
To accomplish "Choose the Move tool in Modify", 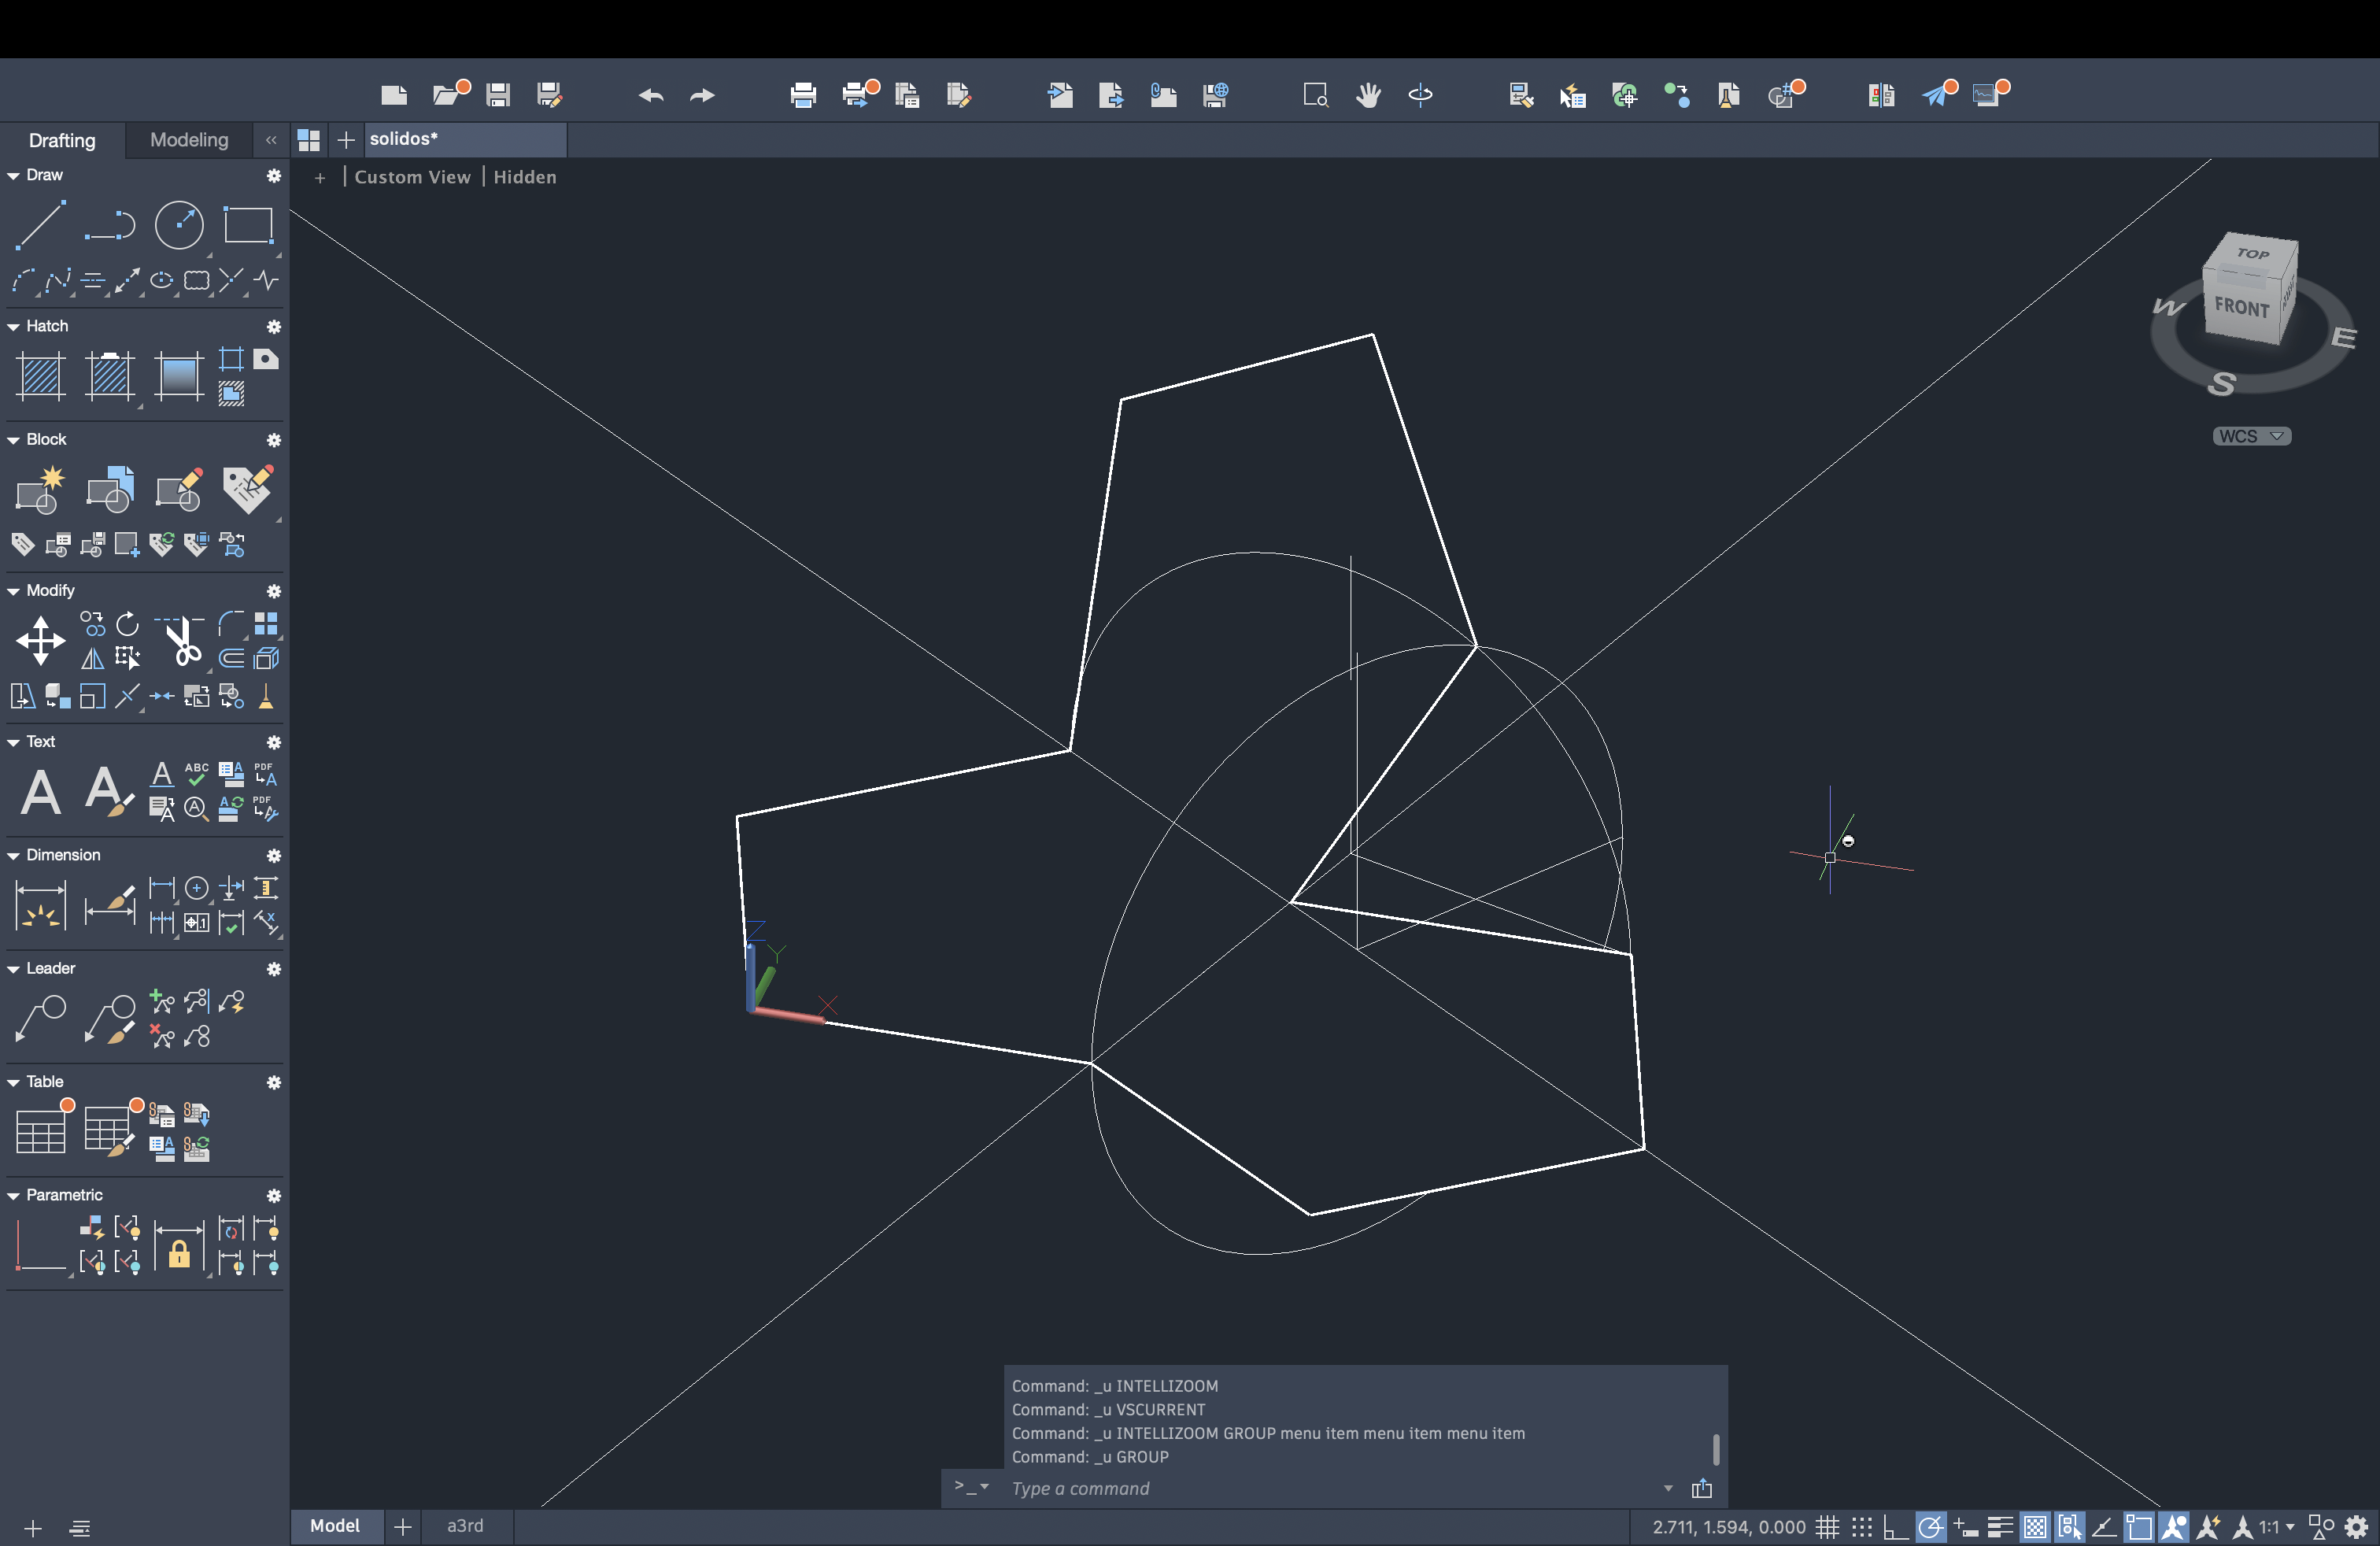I will click(40, 641).
